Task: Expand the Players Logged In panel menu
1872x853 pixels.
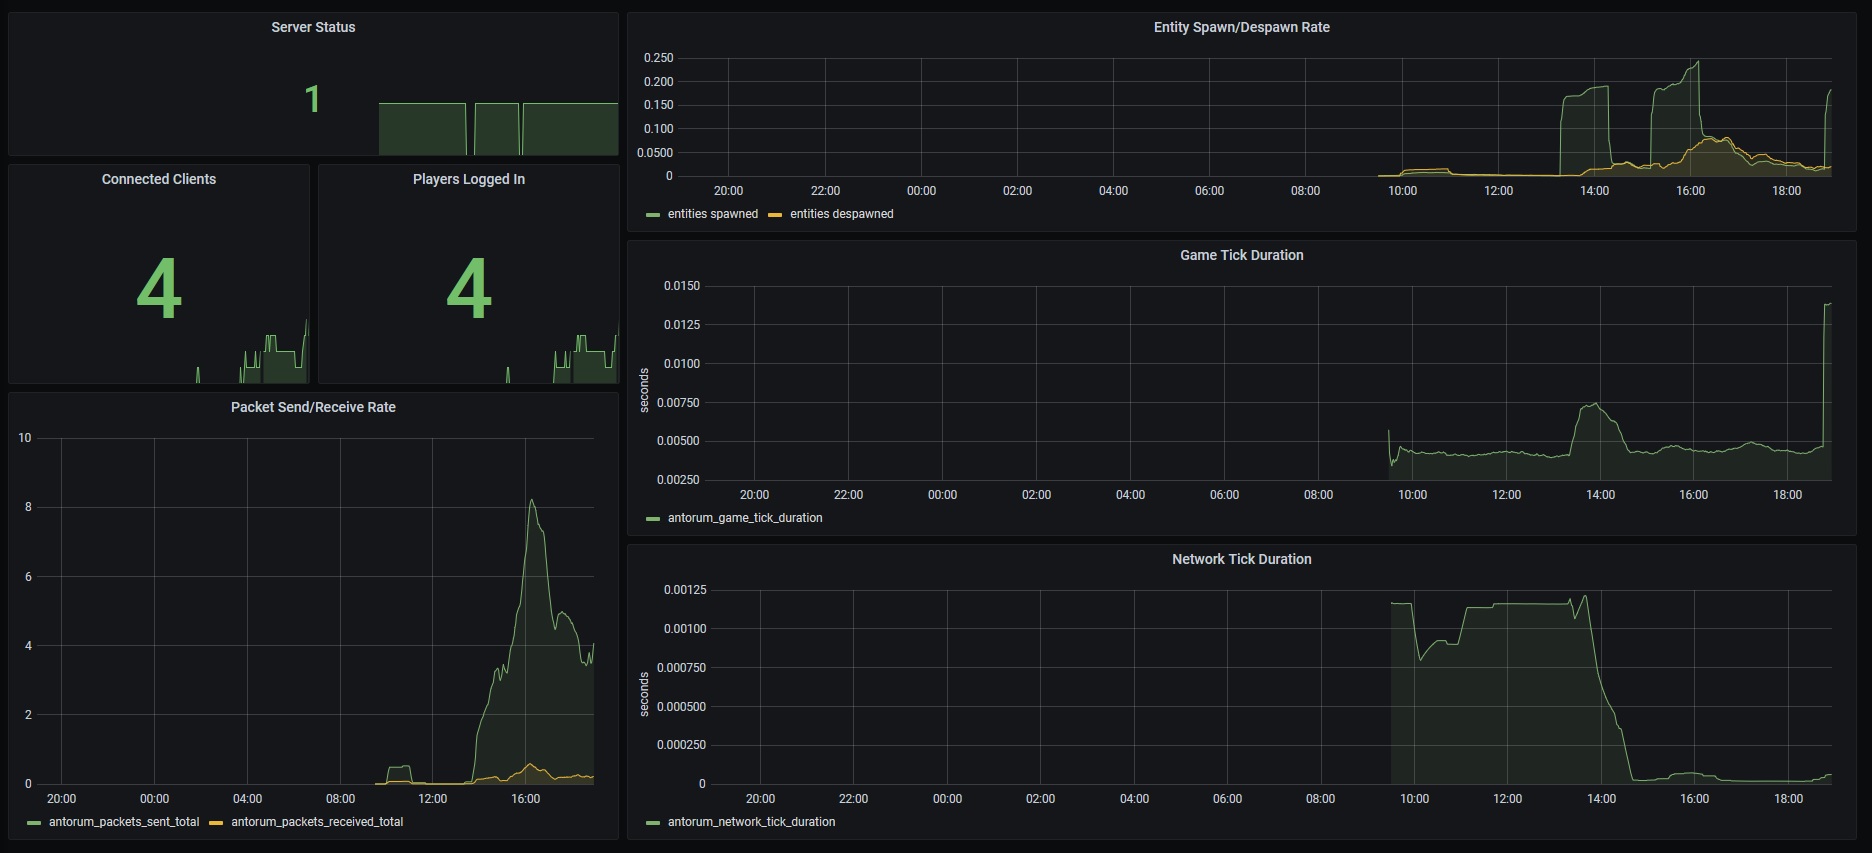Action: click(468, 179)
